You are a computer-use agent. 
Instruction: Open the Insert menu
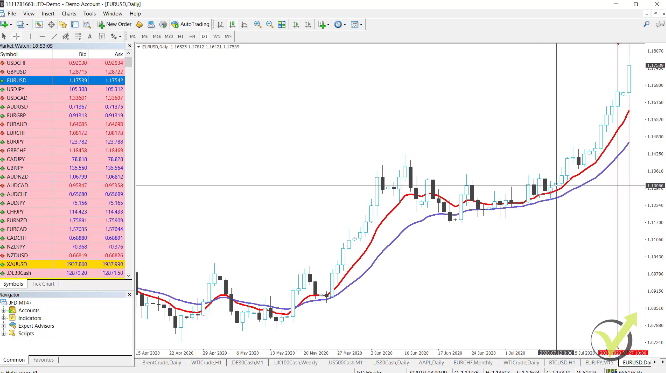pyautogui.click(x=48, y=14)
